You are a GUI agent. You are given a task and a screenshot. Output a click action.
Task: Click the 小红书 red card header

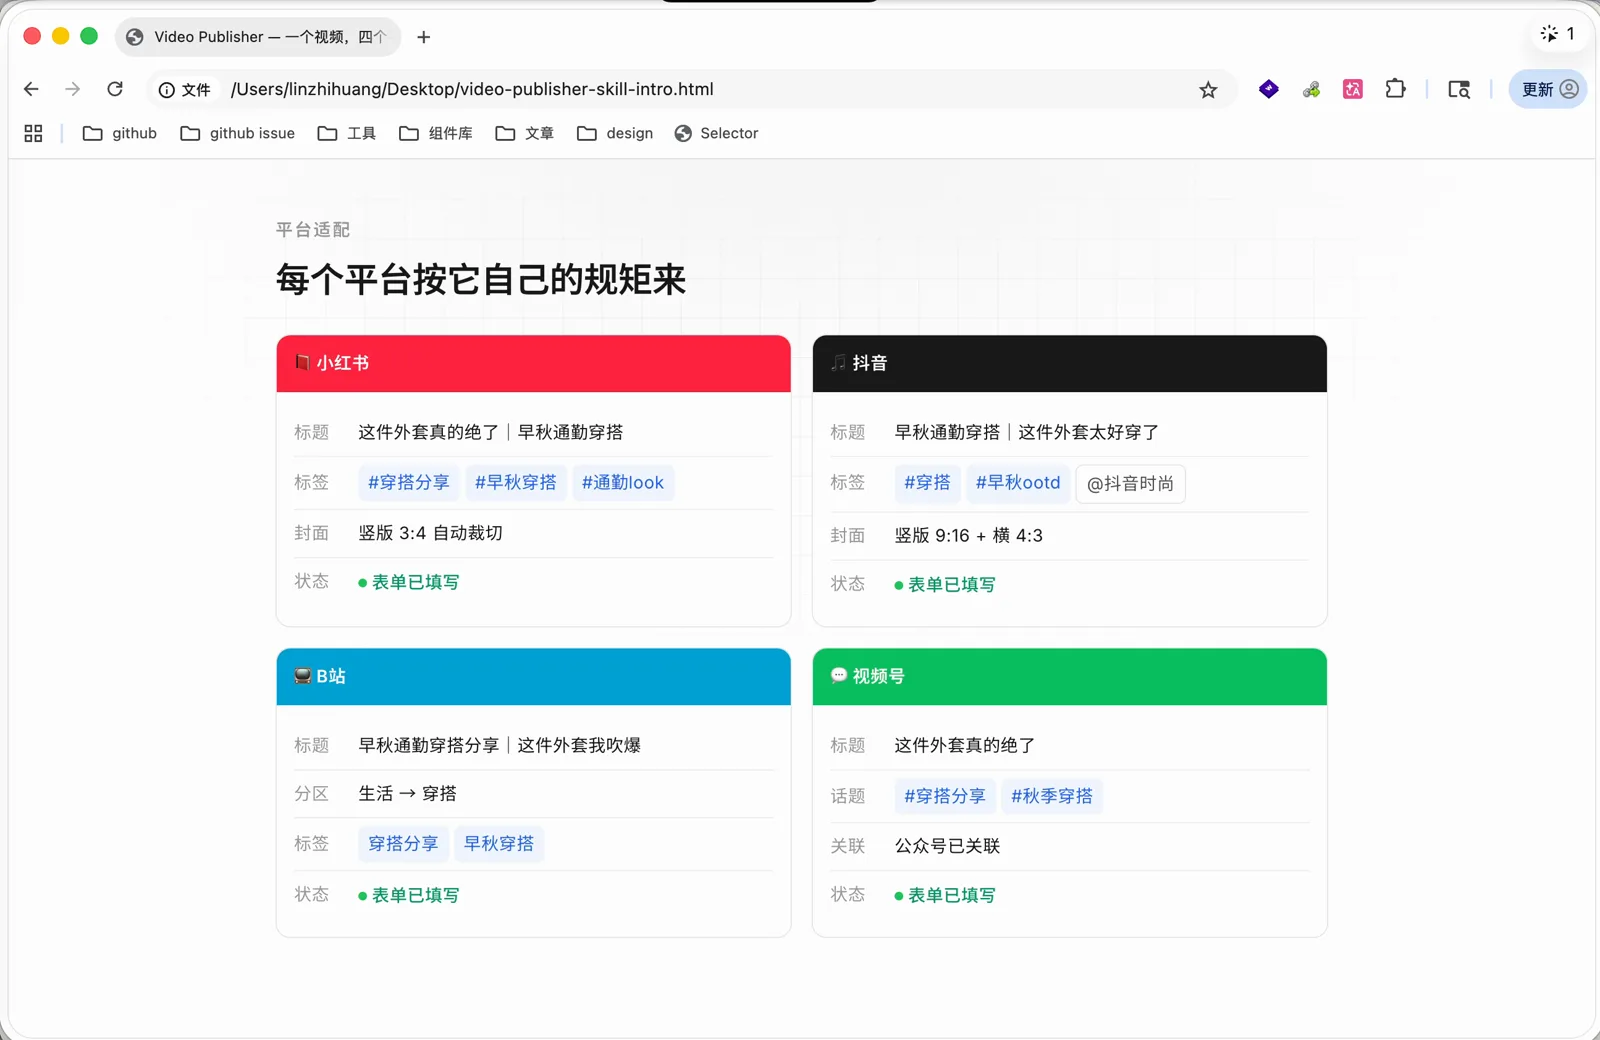[x=533, y=363]
